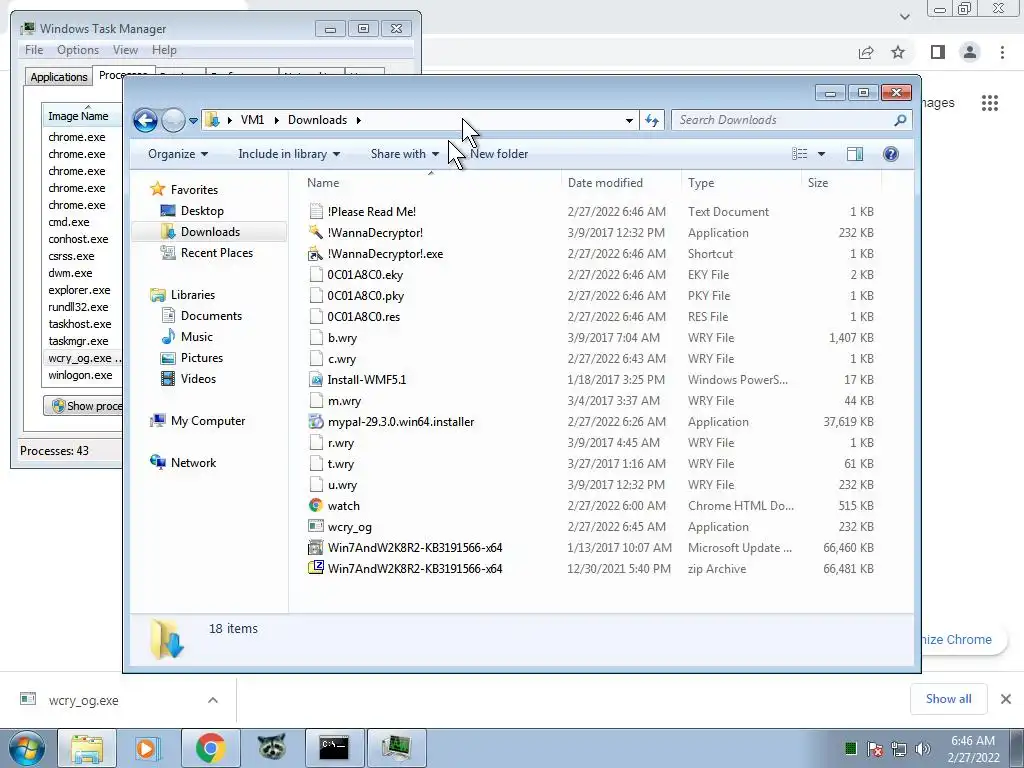Image resolution: width=1024 pixels, height=768 pixels.
Task: Select mypal-29.3.0.win64.installer icon
Action: pos(316,421)
